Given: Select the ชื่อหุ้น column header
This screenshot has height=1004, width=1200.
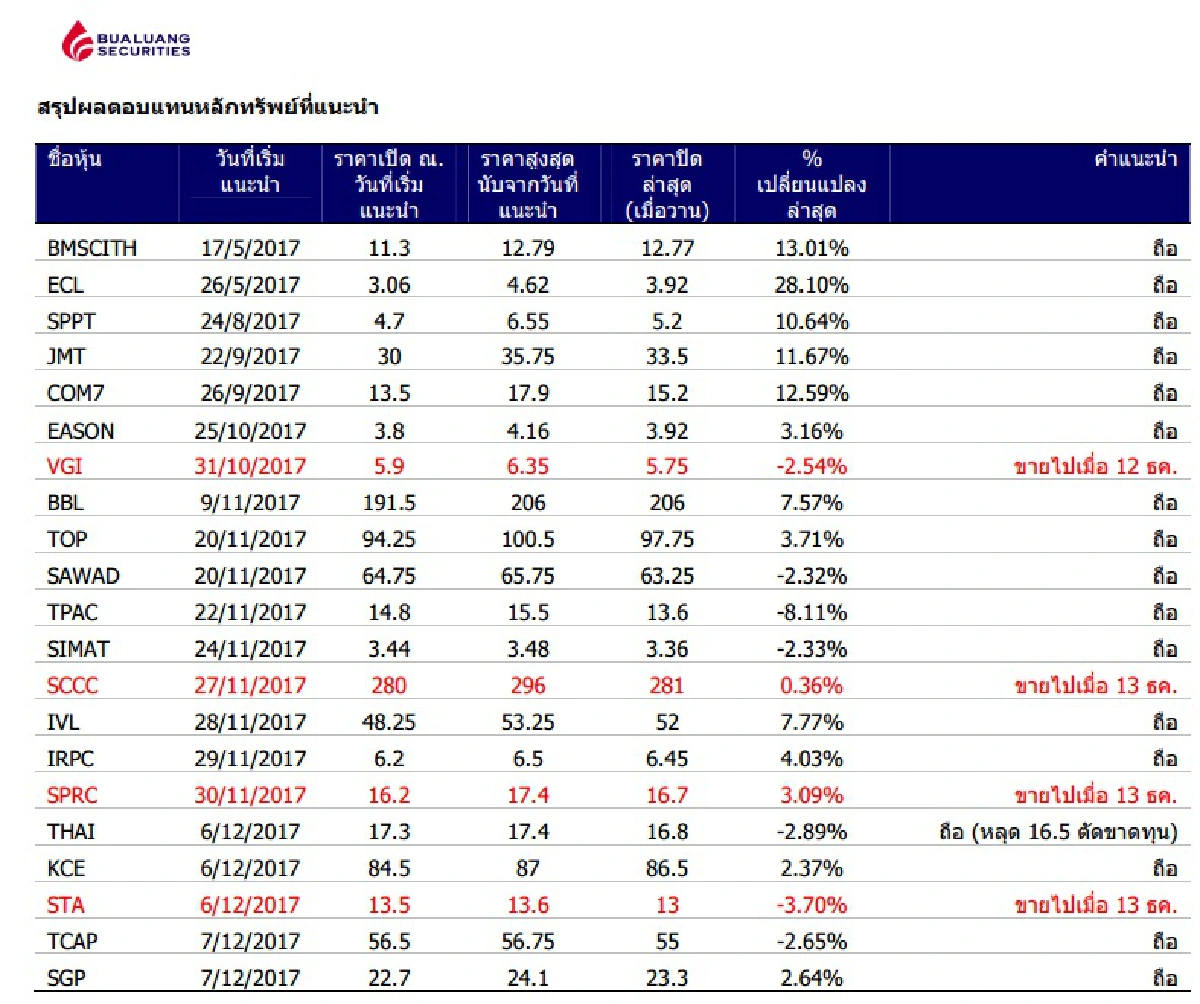Looking at the screenshot, I should tap(75, 160).
